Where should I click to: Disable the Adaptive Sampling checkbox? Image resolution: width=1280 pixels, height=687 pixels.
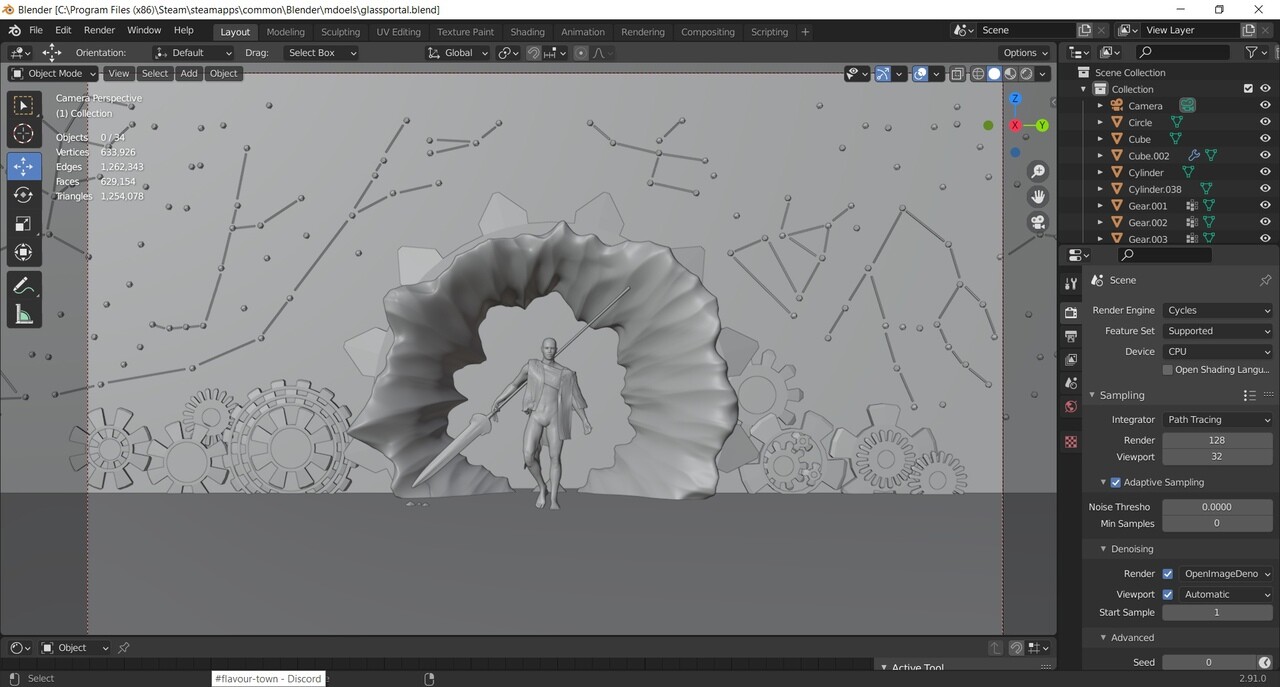[x=1116, y=482]
